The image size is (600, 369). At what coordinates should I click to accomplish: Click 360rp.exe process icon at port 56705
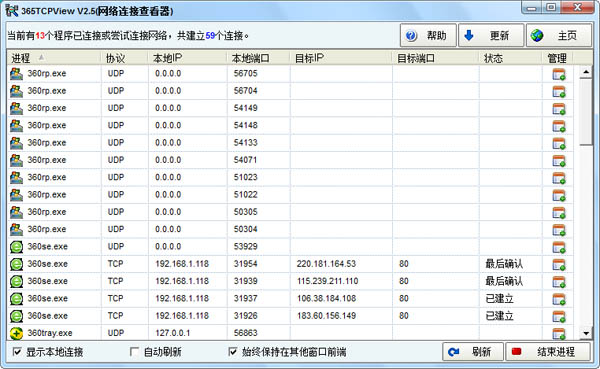click(16, 73)
